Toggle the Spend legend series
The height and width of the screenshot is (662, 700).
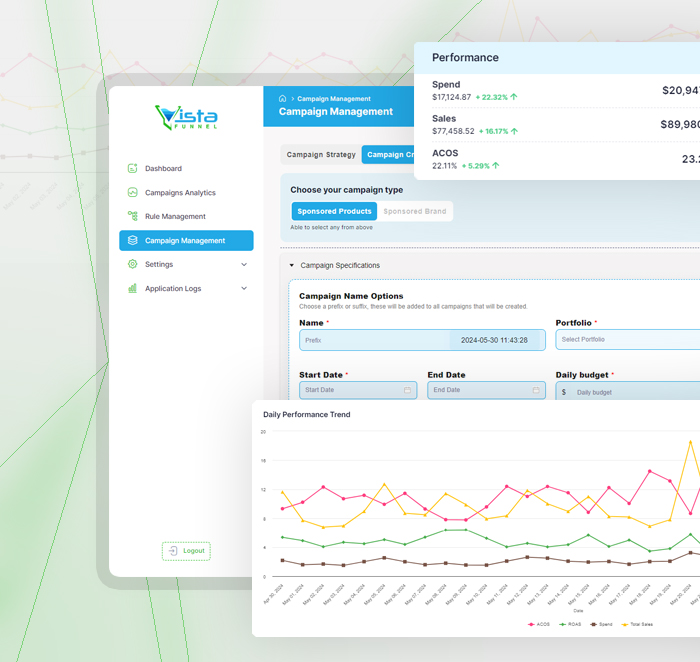pyautogui.click(x=601, y=624)
